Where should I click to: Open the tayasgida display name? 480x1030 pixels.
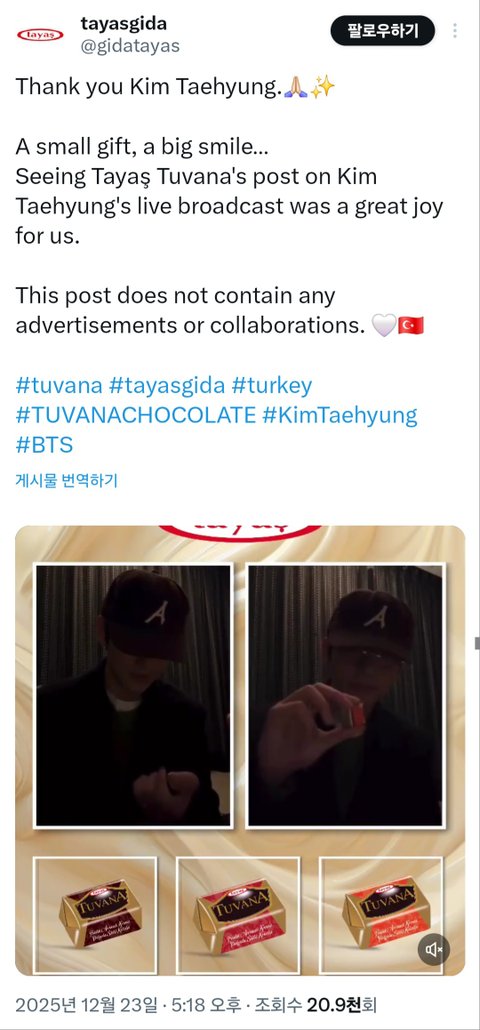[x=123, y=24]
